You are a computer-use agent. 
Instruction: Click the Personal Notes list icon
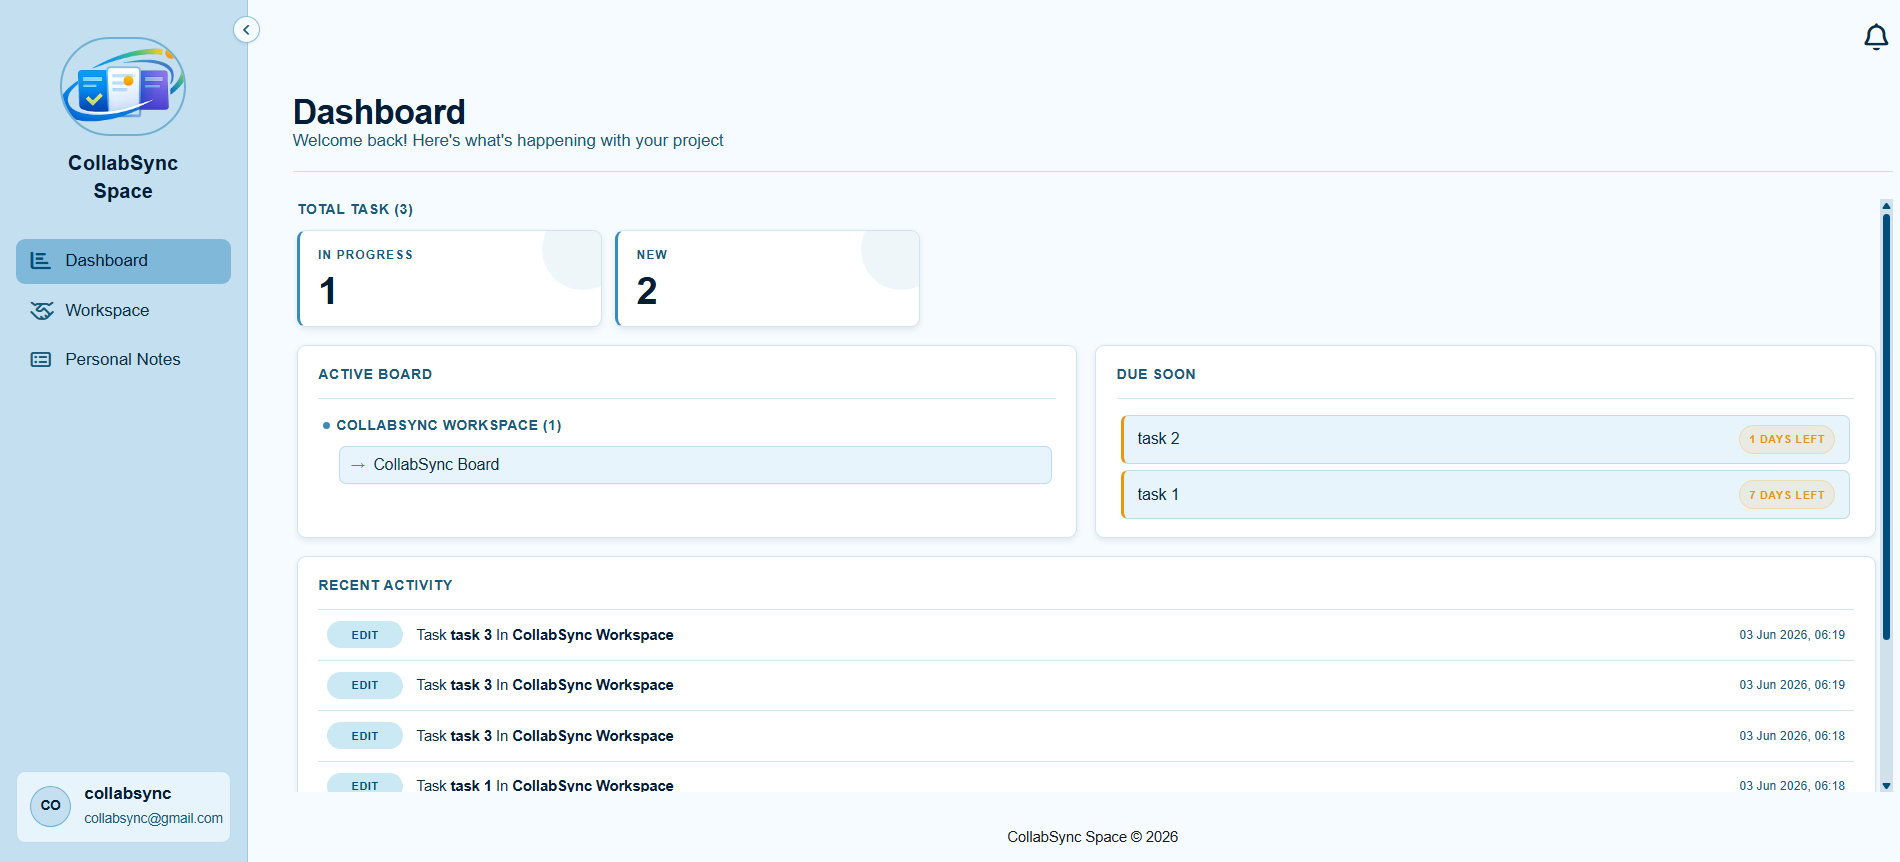pyautogui.click(x=41, y=360)
